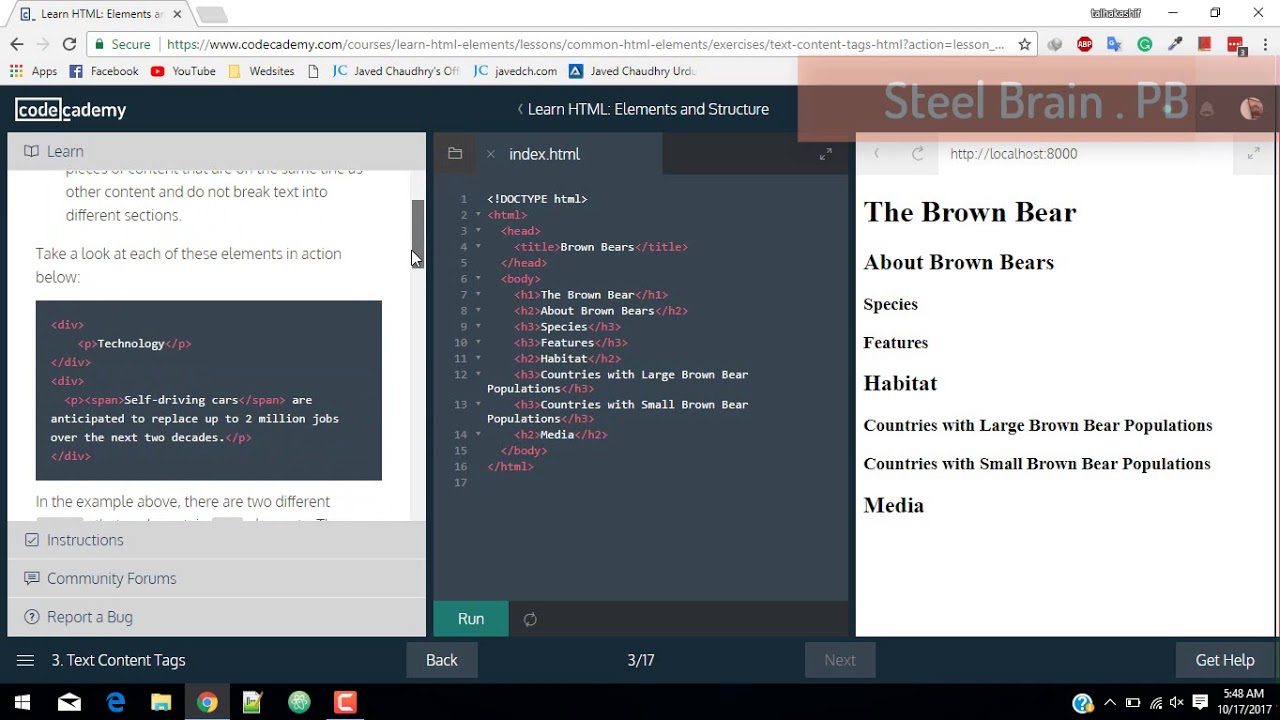Click the Codecademy logo

(70, 109)
